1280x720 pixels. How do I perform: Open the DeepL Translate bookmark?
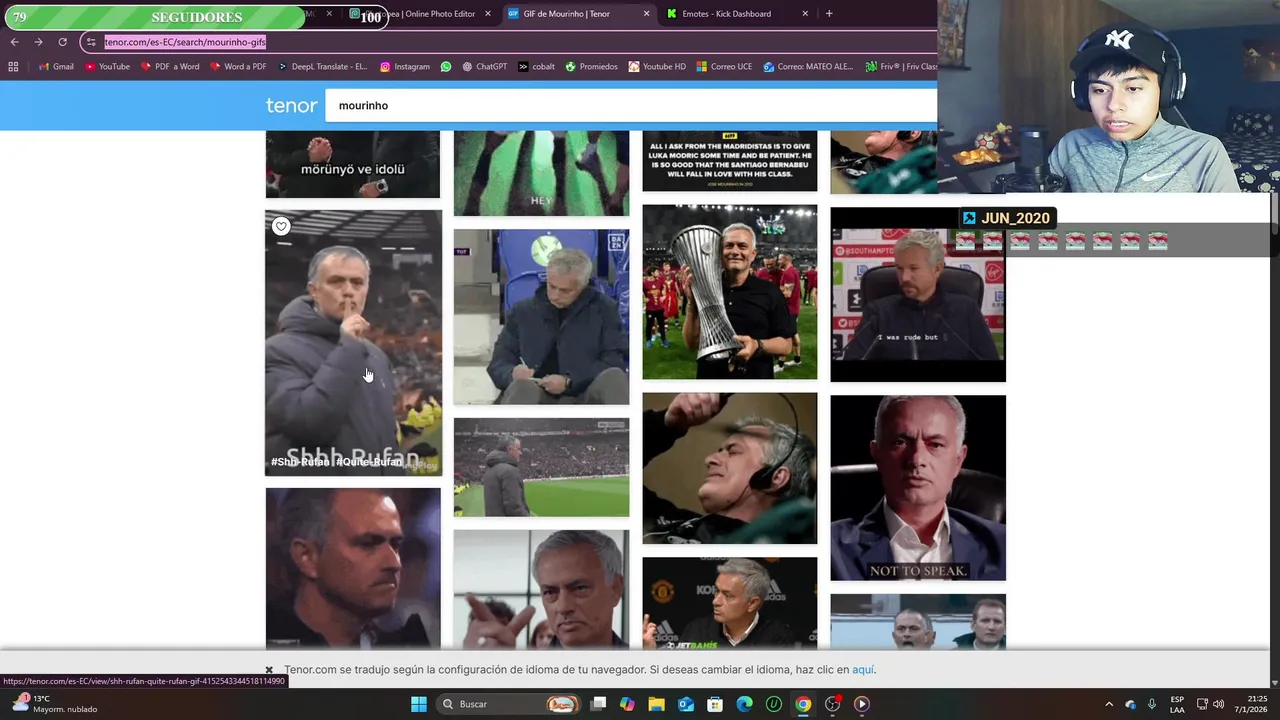point(322,67)
